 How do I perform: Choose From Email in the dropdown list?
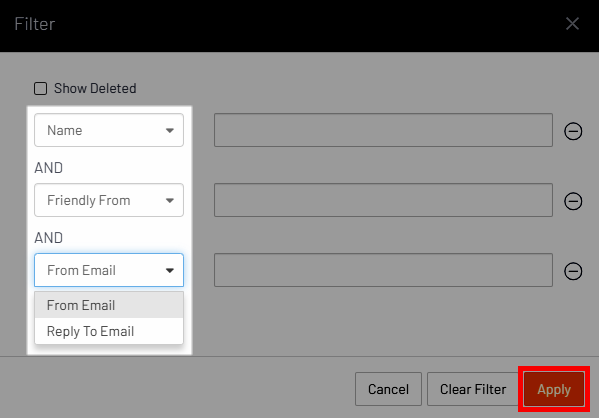point(109,305)
